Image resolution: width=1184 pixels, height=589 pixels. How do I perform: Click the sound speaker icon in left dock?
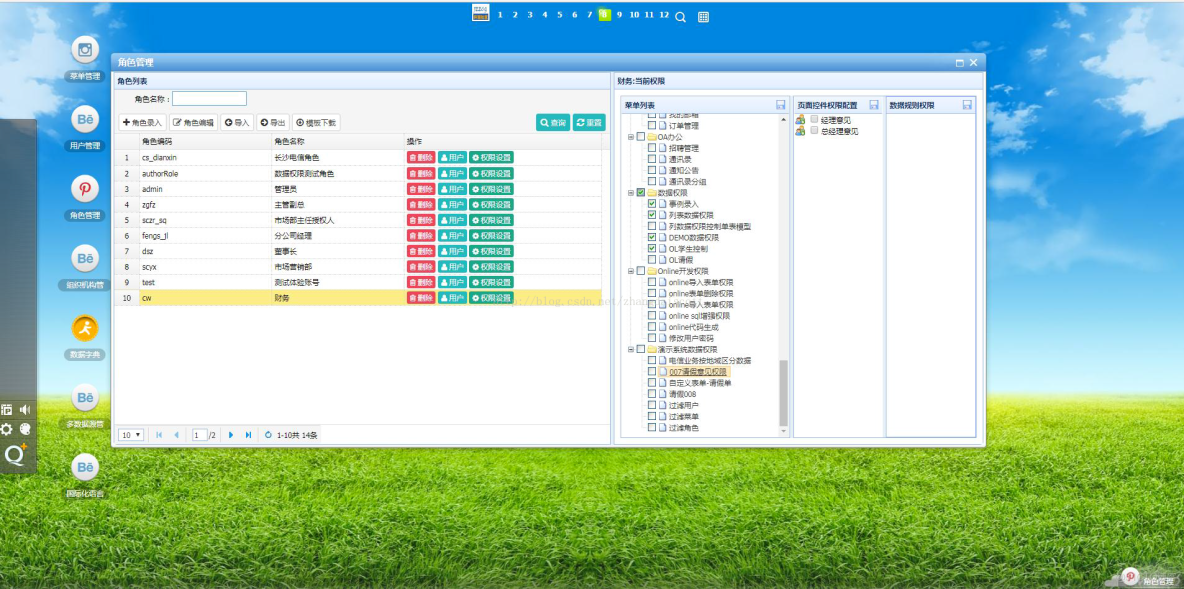(25, 409)
